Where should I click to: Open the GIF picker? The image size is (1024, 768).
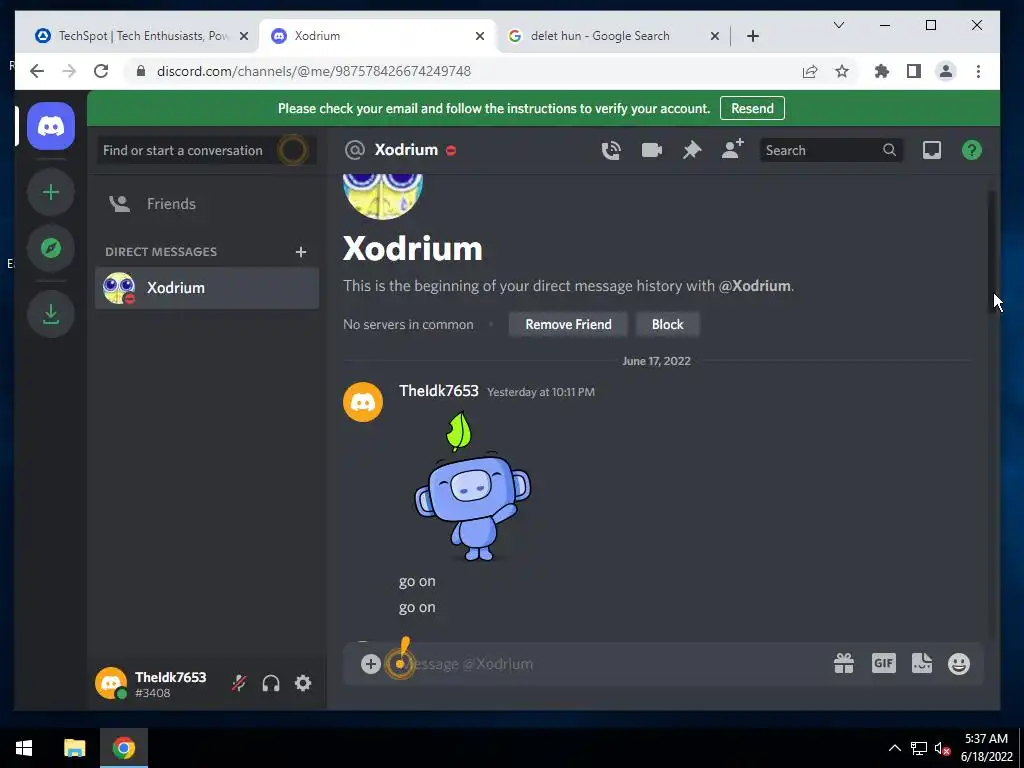tap(883, 664)
